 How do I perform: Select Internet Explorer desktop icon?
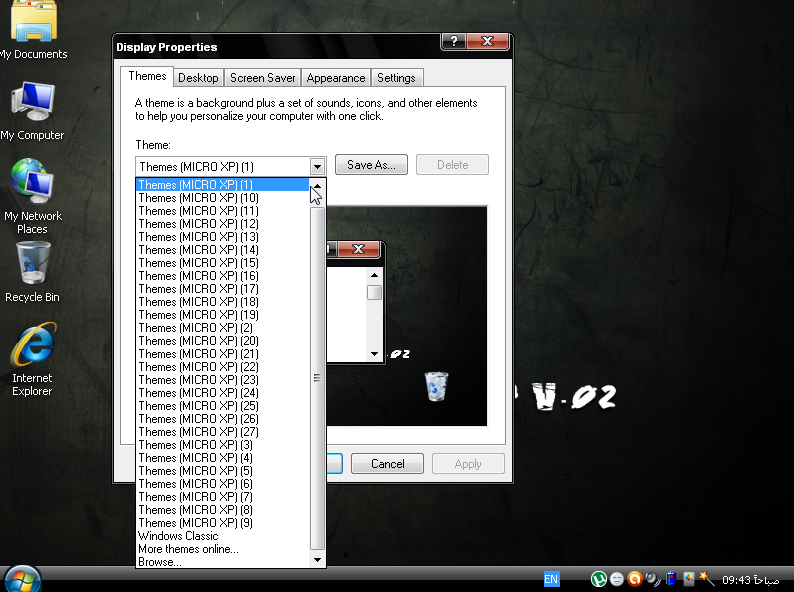pos(32,360)
